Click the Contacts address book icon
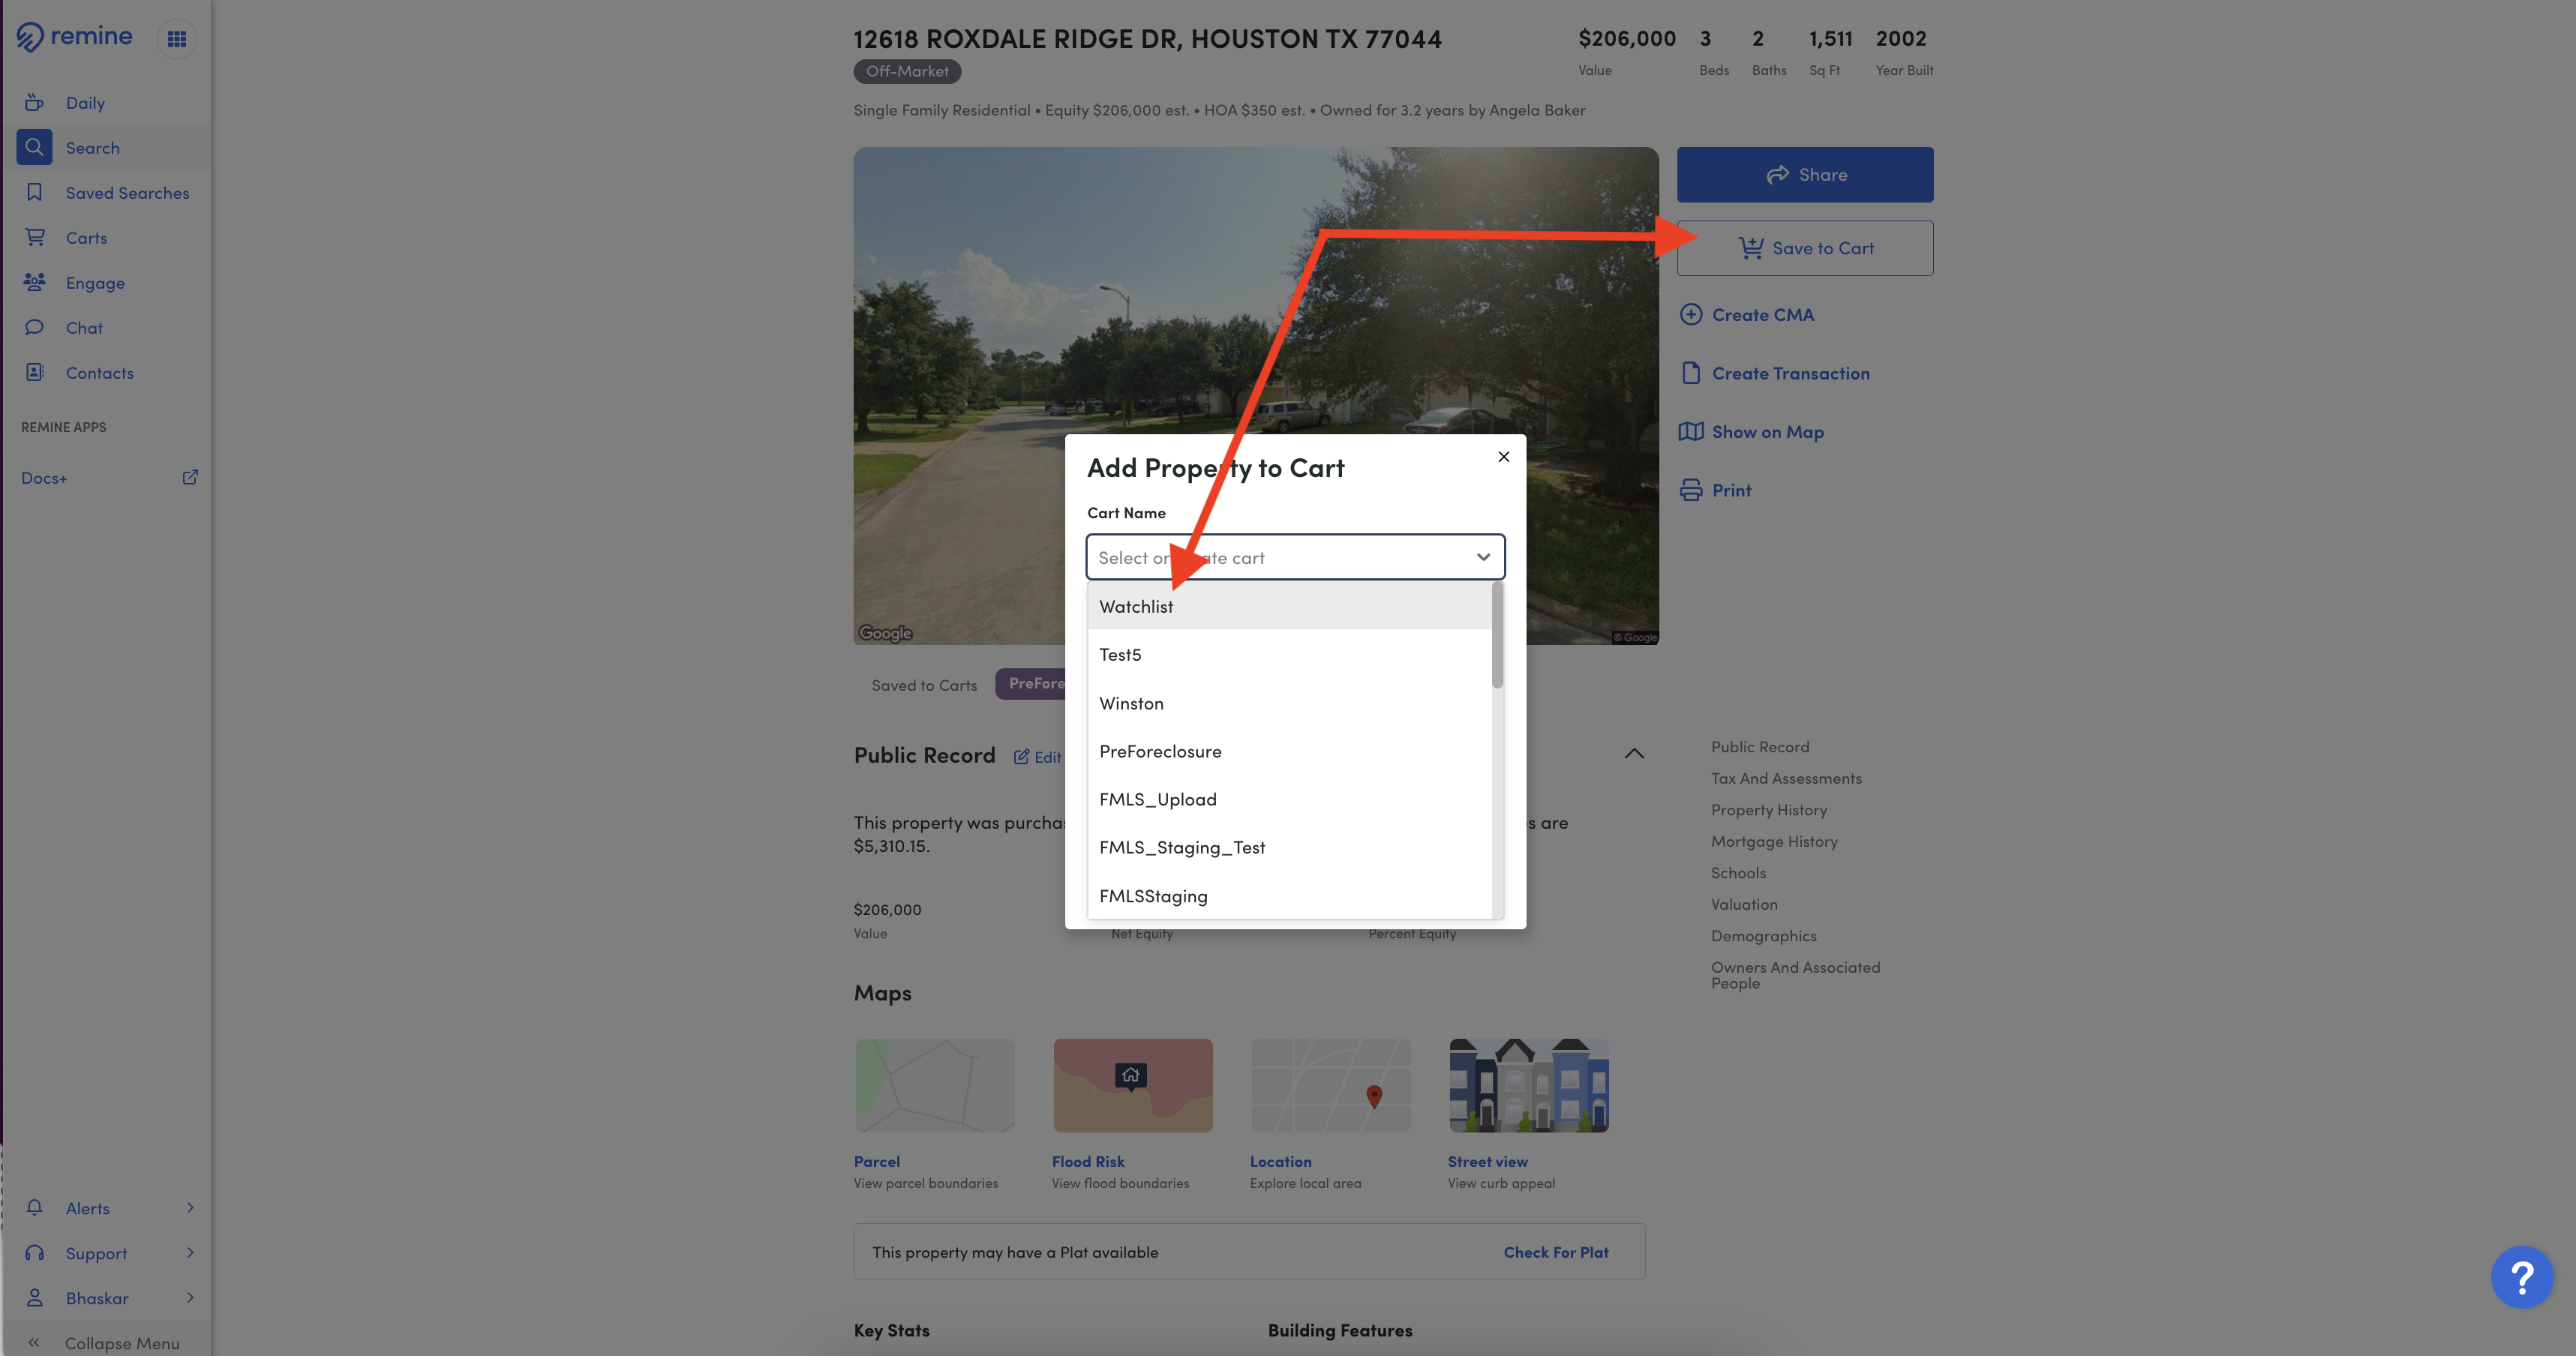Viewport: 2576px width, 1356px height. 34,372
